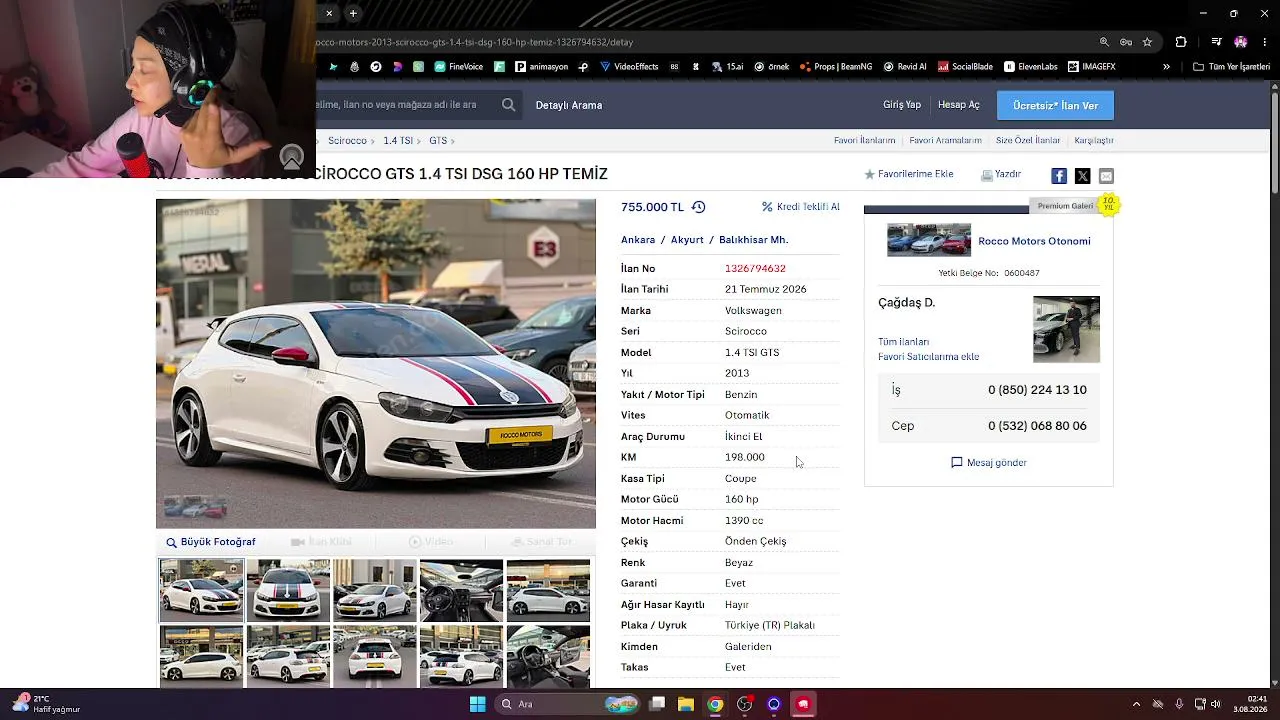
Task: Open the Windows Start menu
Action: pyautogui.click(x=477, y=704)
